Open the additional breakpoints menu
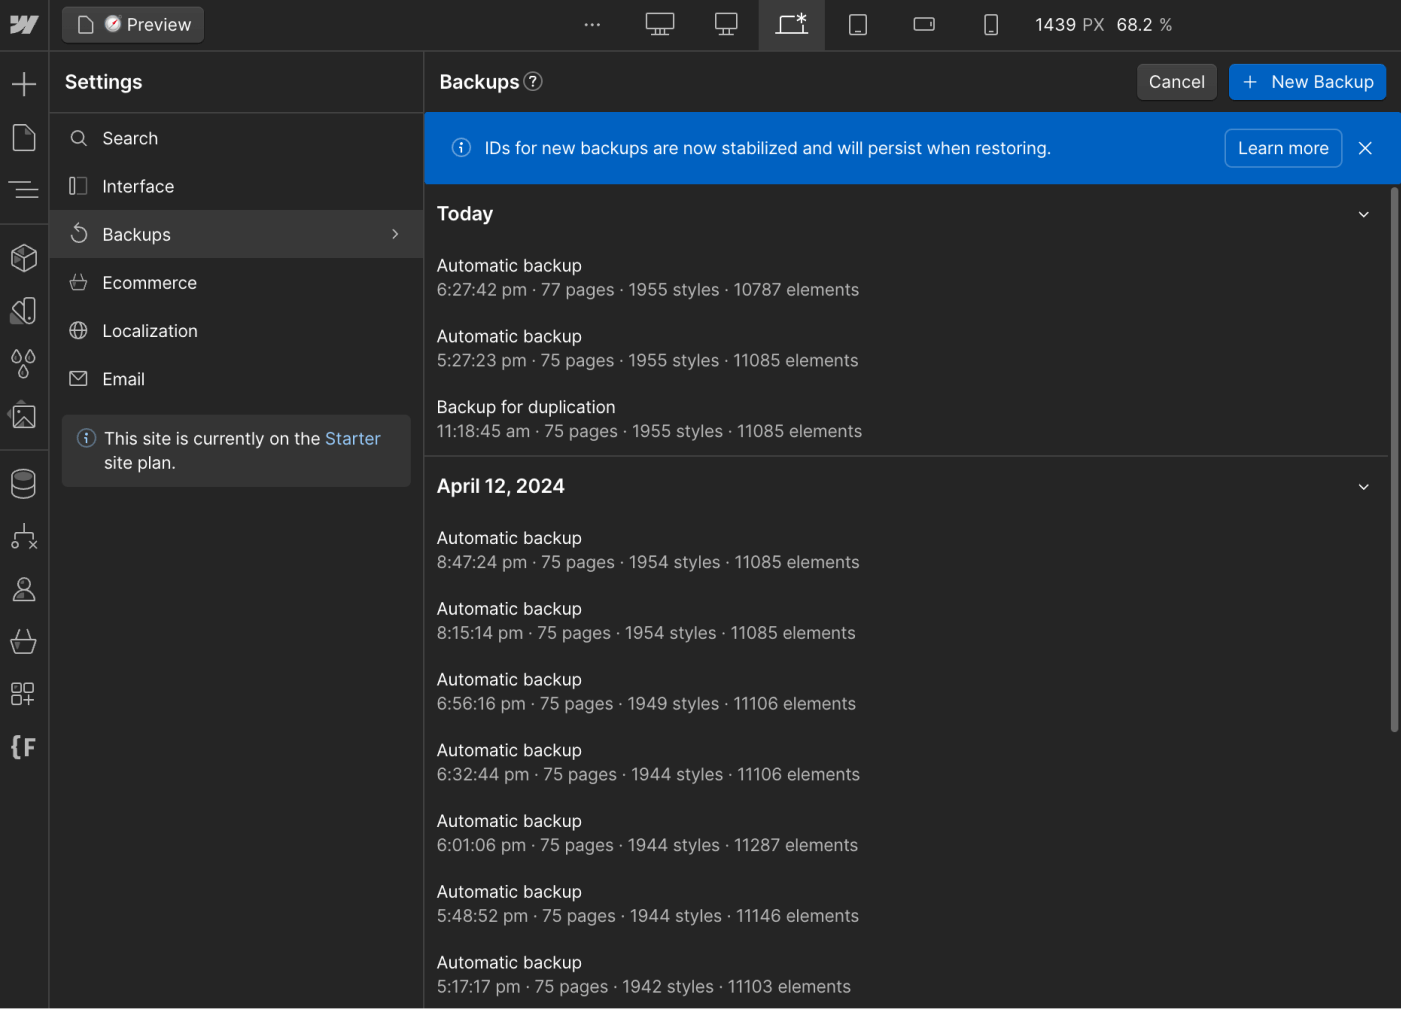Viewport: 1401px width, 1009px height. pos(592,24)
